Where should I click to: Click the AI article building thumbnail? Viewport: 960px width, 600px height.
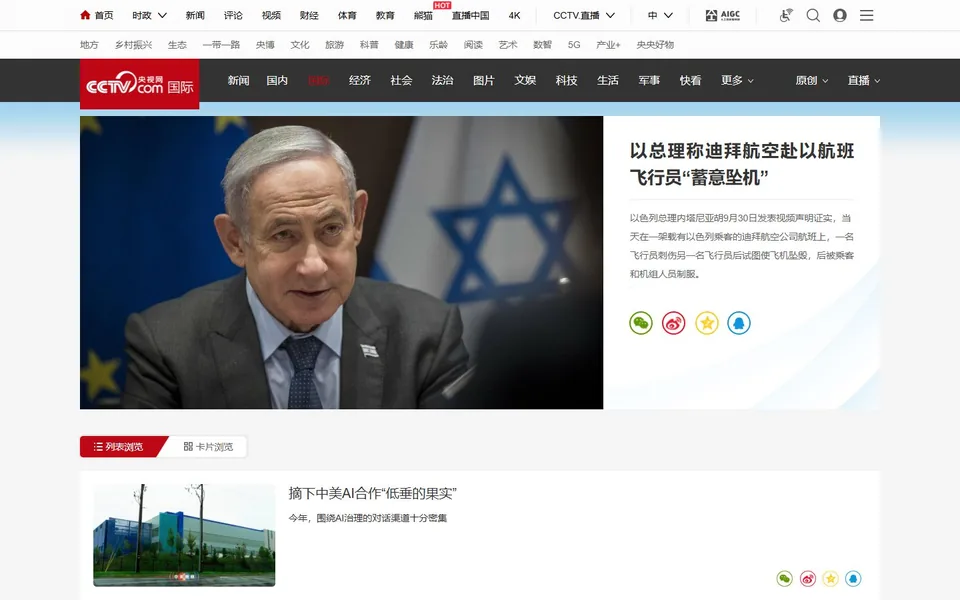[x=184, y=535]
